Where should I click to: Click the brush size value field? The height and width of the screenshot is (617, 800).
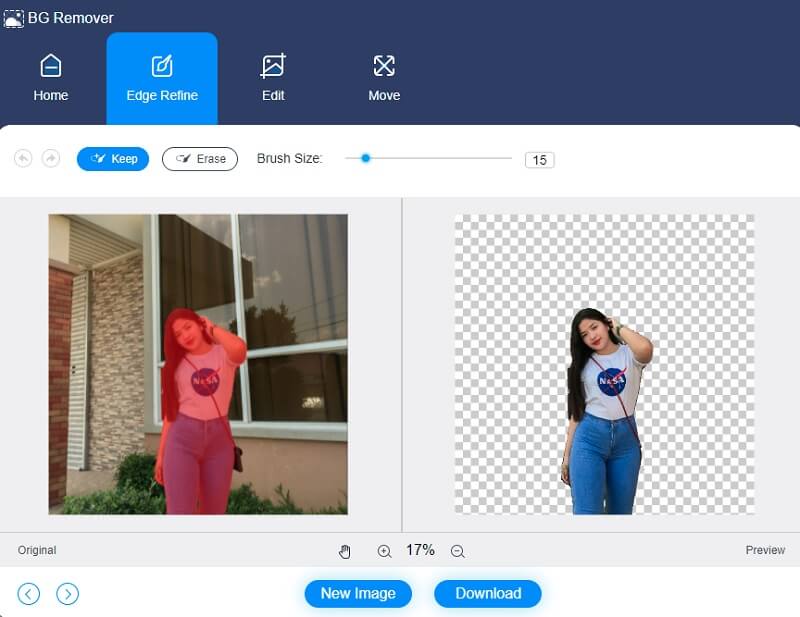pos(539,160)
